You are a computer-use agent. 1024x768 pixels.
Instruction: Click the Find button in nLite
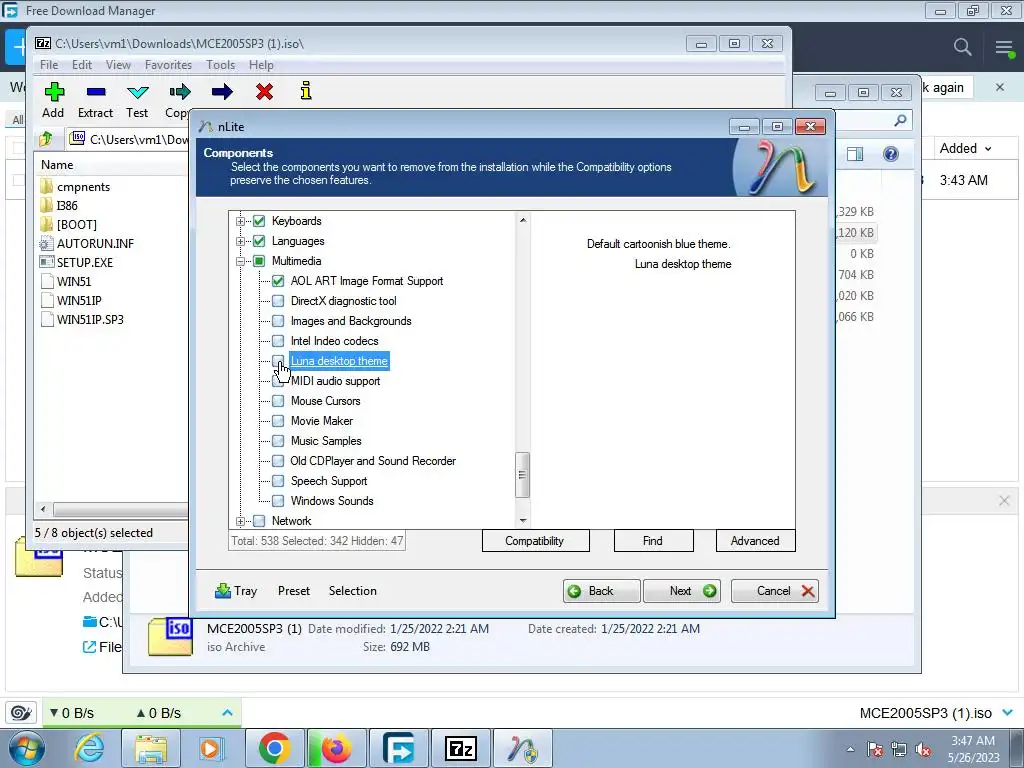click(x=653, y=541)
